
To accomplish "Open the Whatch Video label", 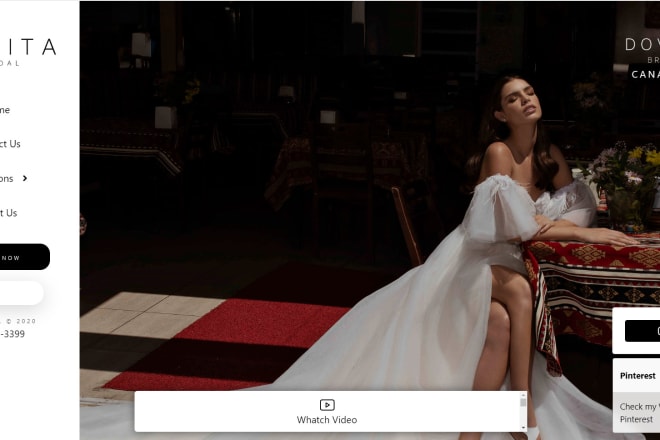I will (327, 420).
